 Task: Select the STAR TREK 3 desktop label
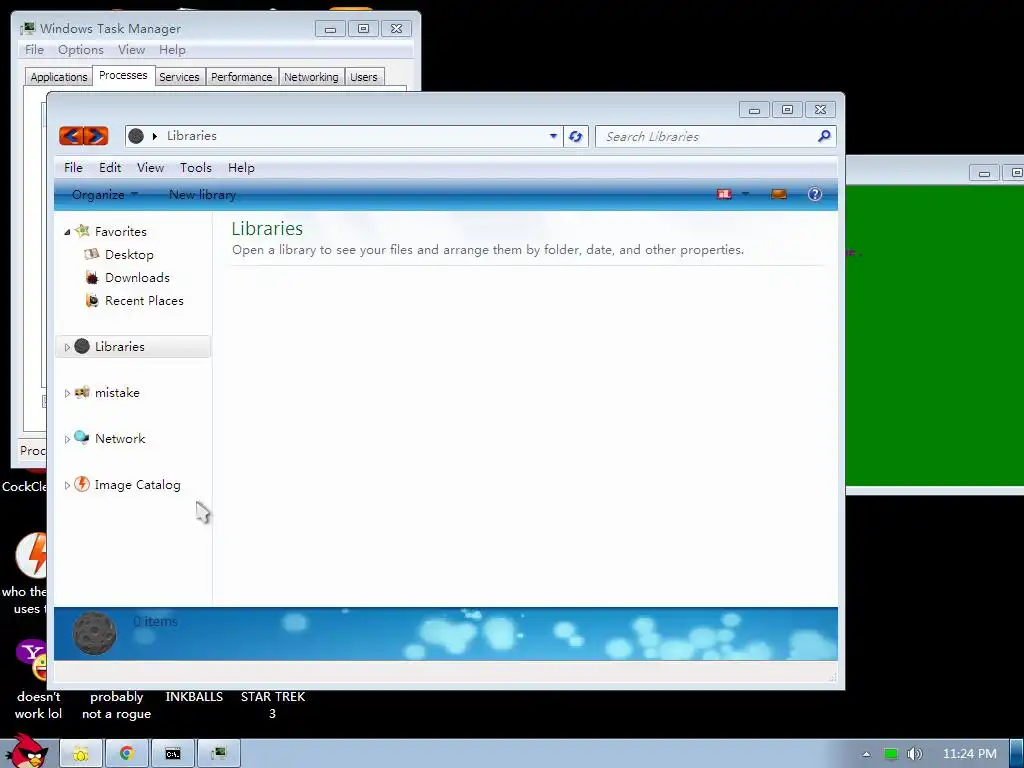[273, 705]
